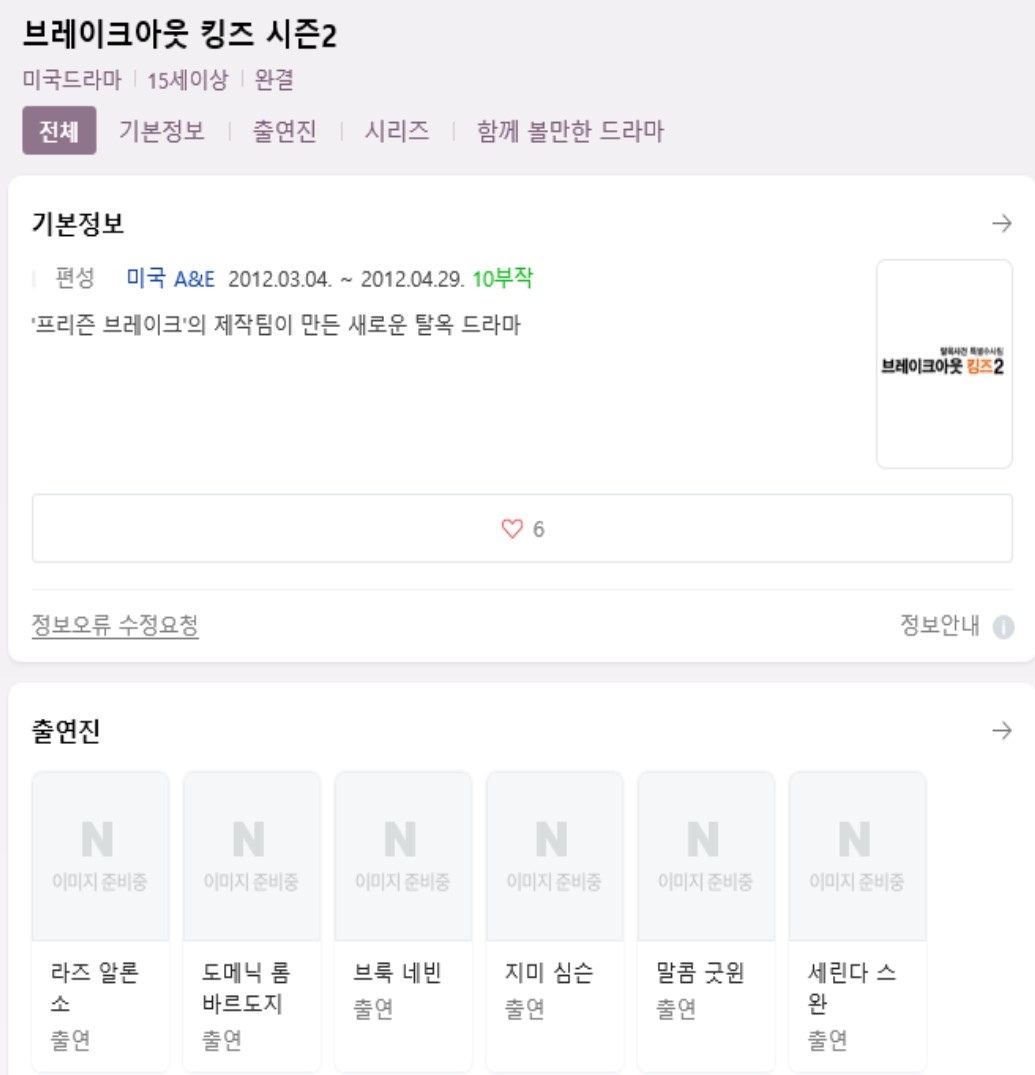Select the 전체 tab
The width and height of the screenshot is (1035, 1075).
pyautogui.click(x=59, y=130)
